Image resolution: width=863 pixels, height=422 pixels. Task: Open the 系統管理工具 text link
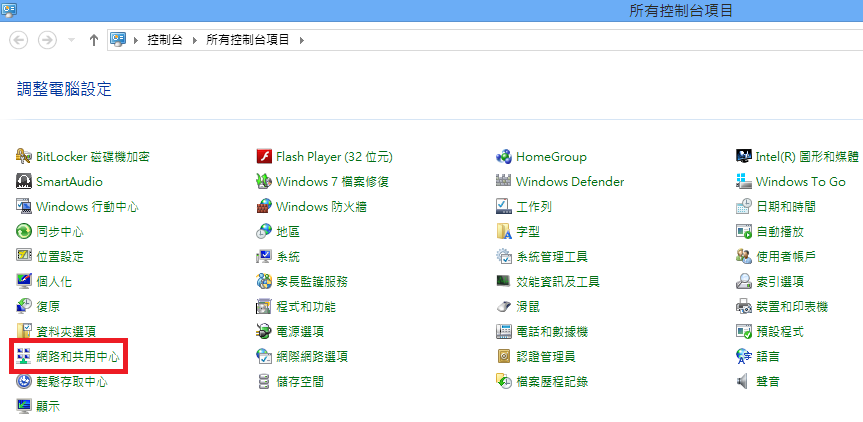(552, 256)
